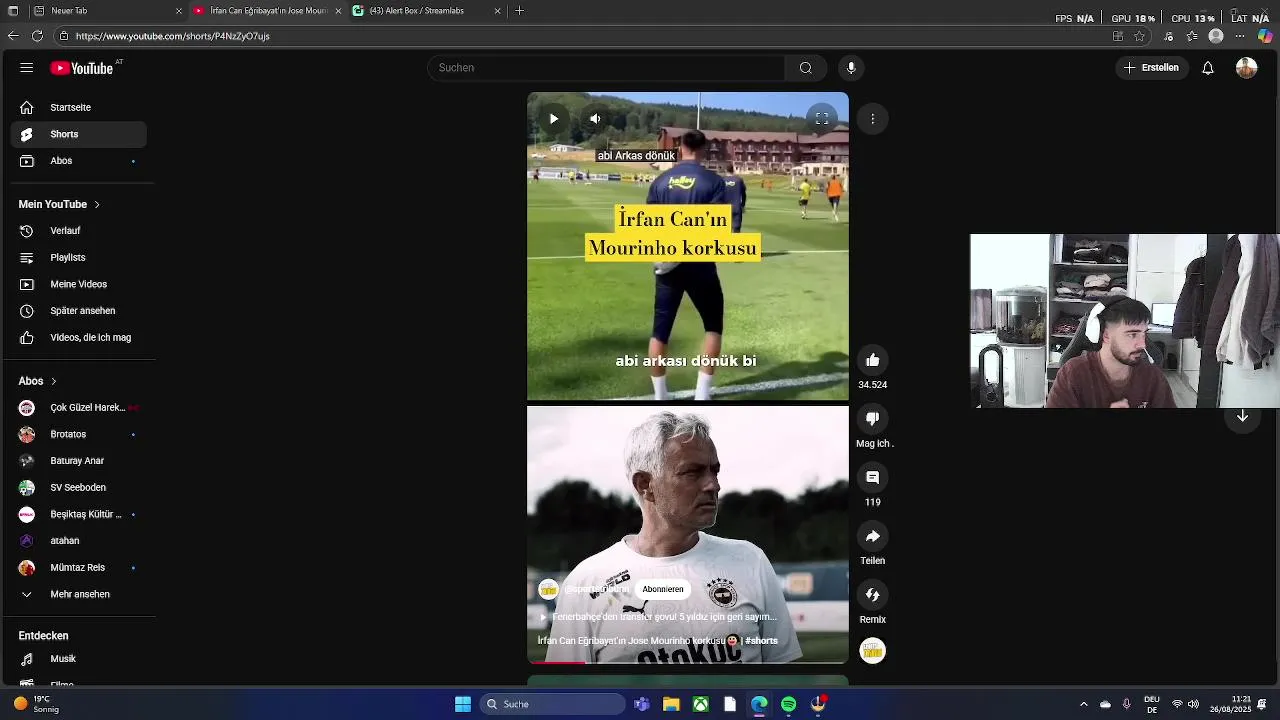Subscribe with the Abonnieren button

663,589
